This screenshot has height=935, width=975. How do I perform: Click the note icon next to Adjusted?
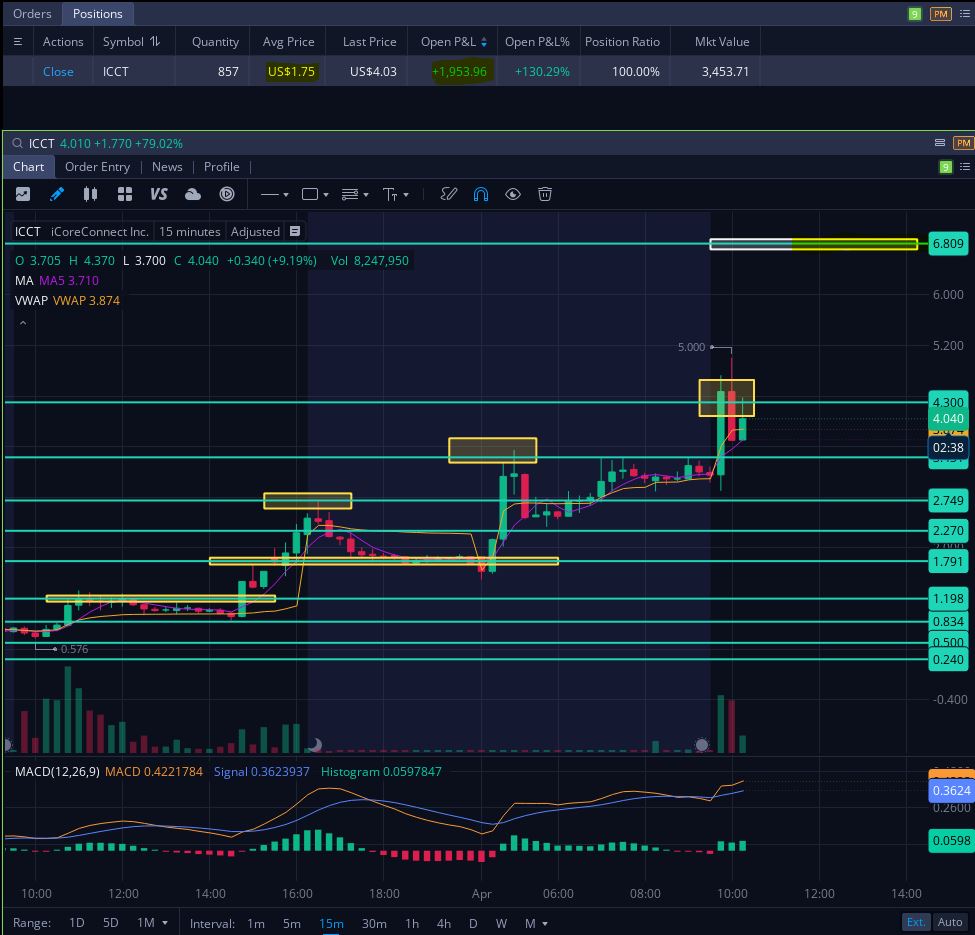pyautogui.click(x=295, y=231)
